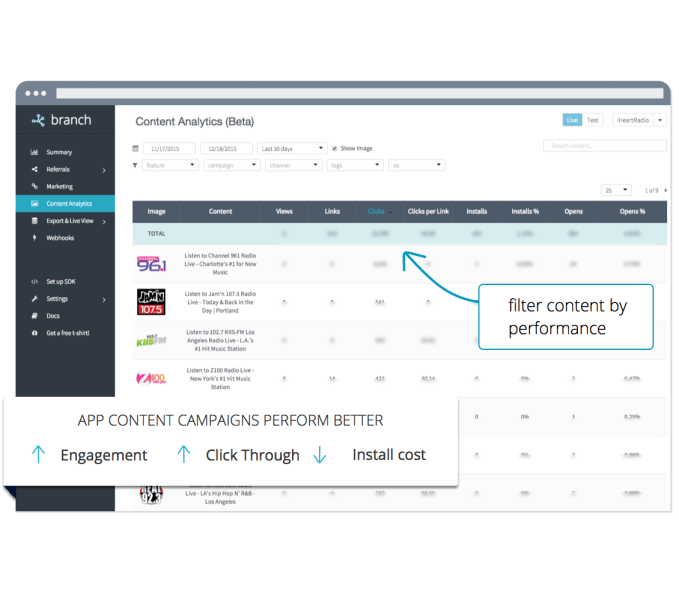This screenshot has height=606, width=679.
Task: Click Get a free t-shirt link
Action: tap(68, 333)
